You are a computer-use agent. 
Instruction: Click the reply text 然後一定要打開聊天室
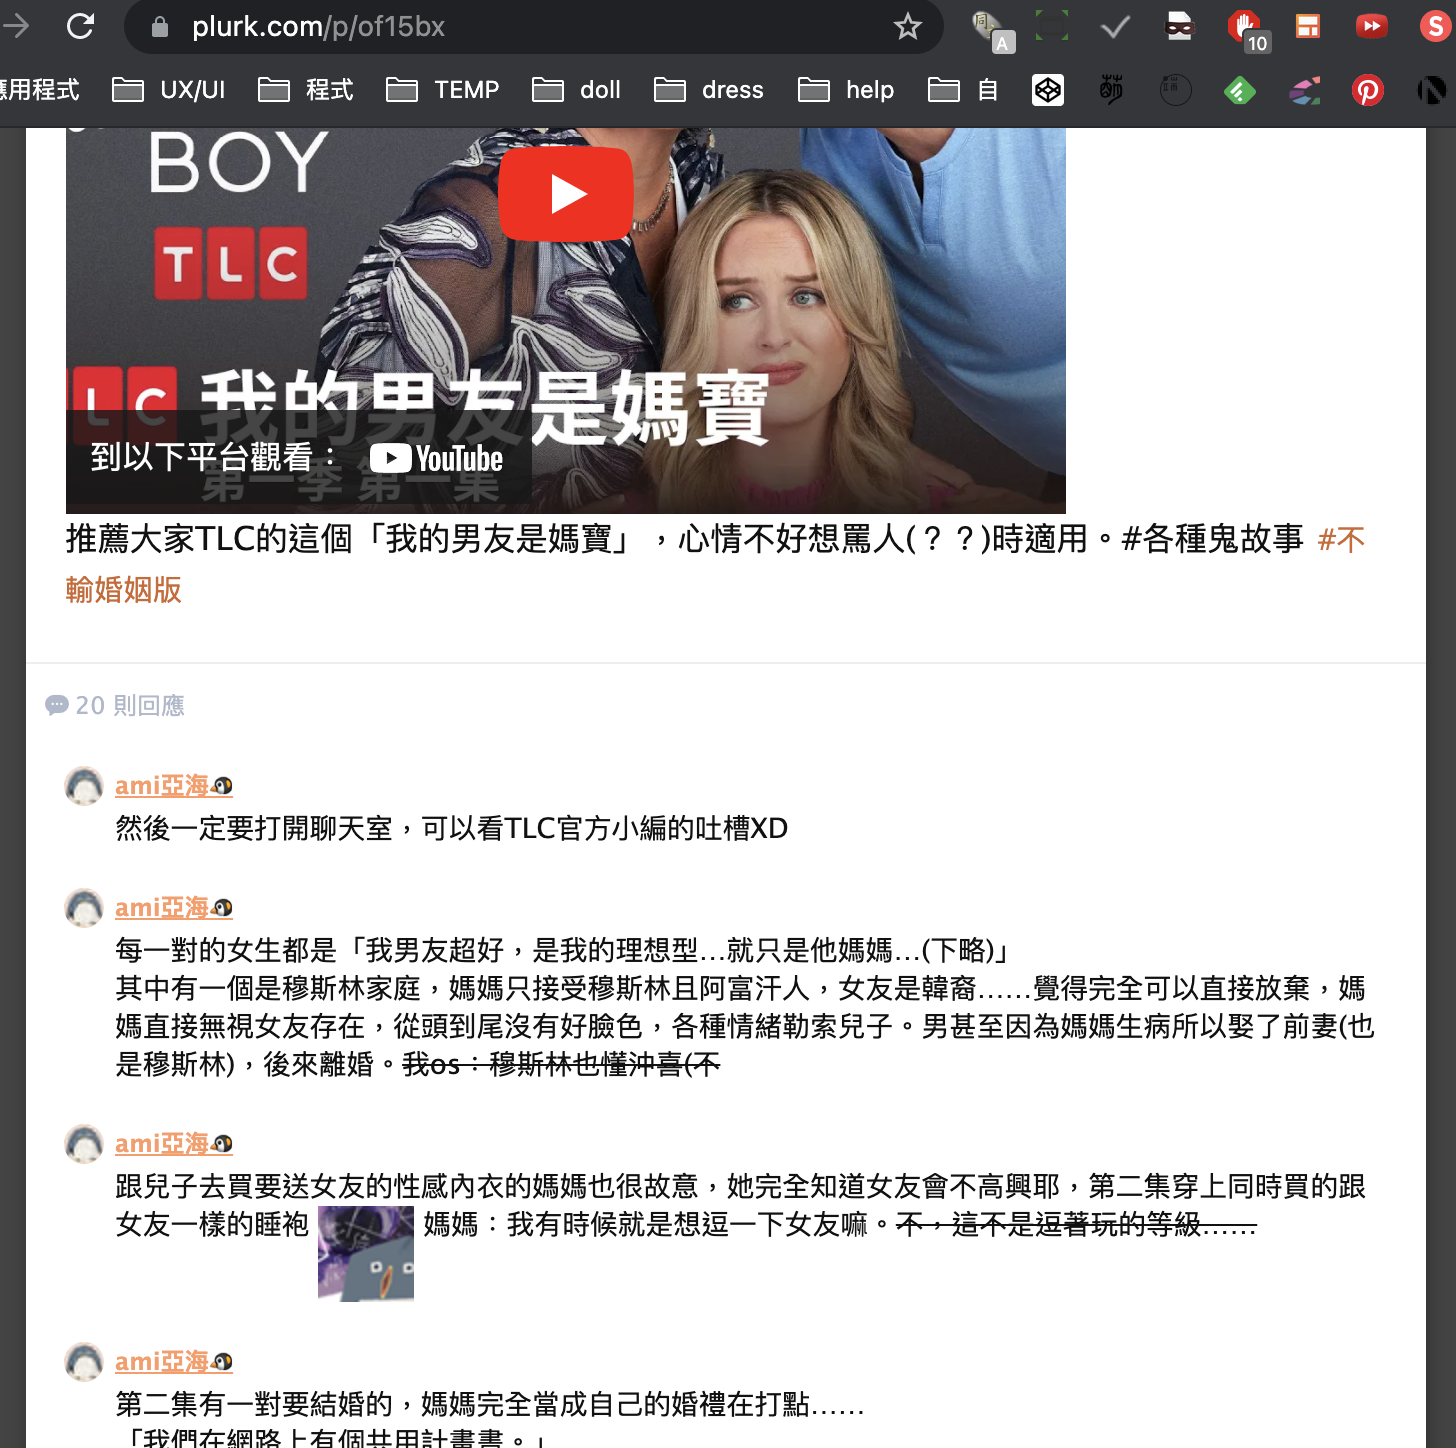tap(254, 828)
